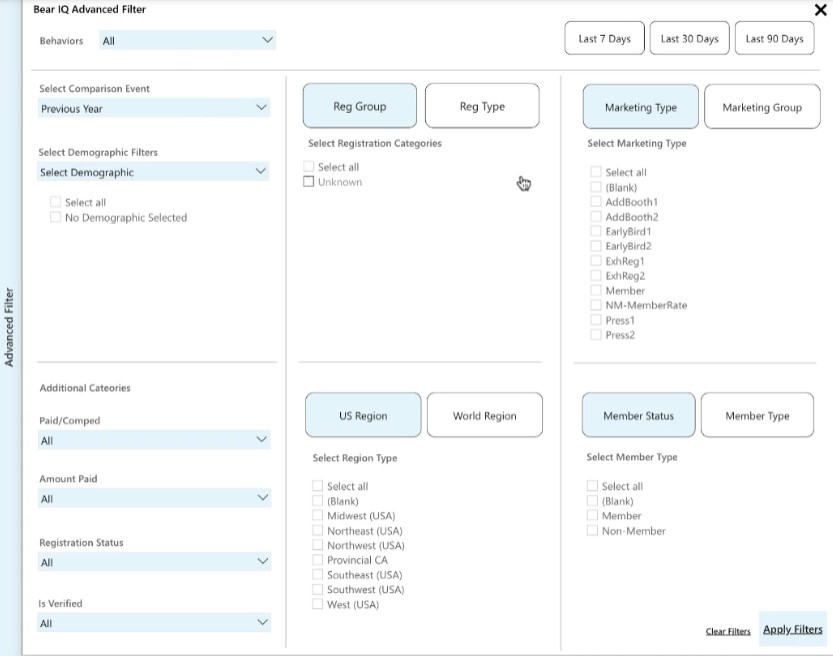Switch to the Member Type tab
Viewport: 833px width, 656px height.
click(x=757, y=415)
